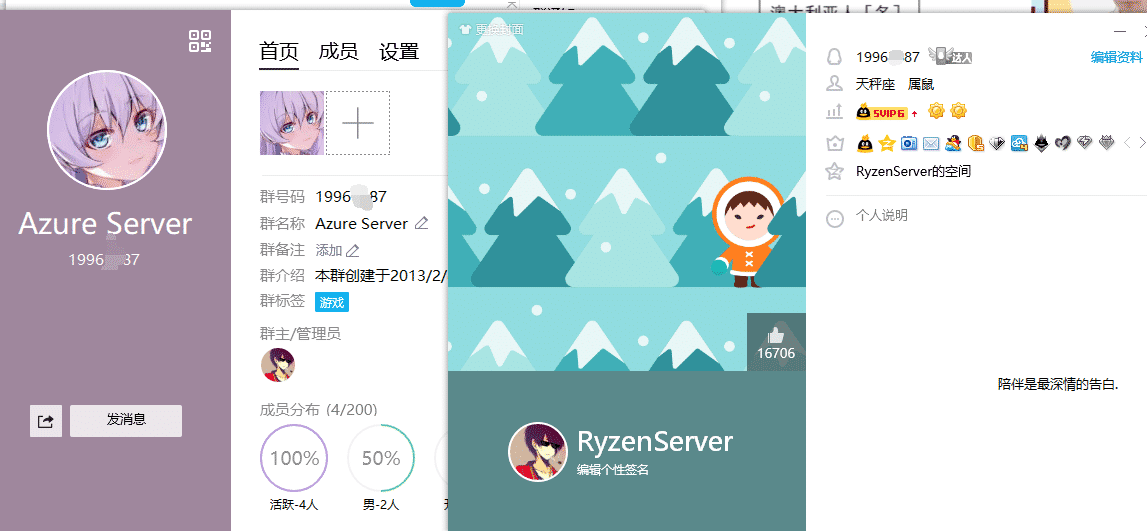1147x531 pixels.
Task: Click the blue cloud storage icon
Action: (x=1019, y=143)
